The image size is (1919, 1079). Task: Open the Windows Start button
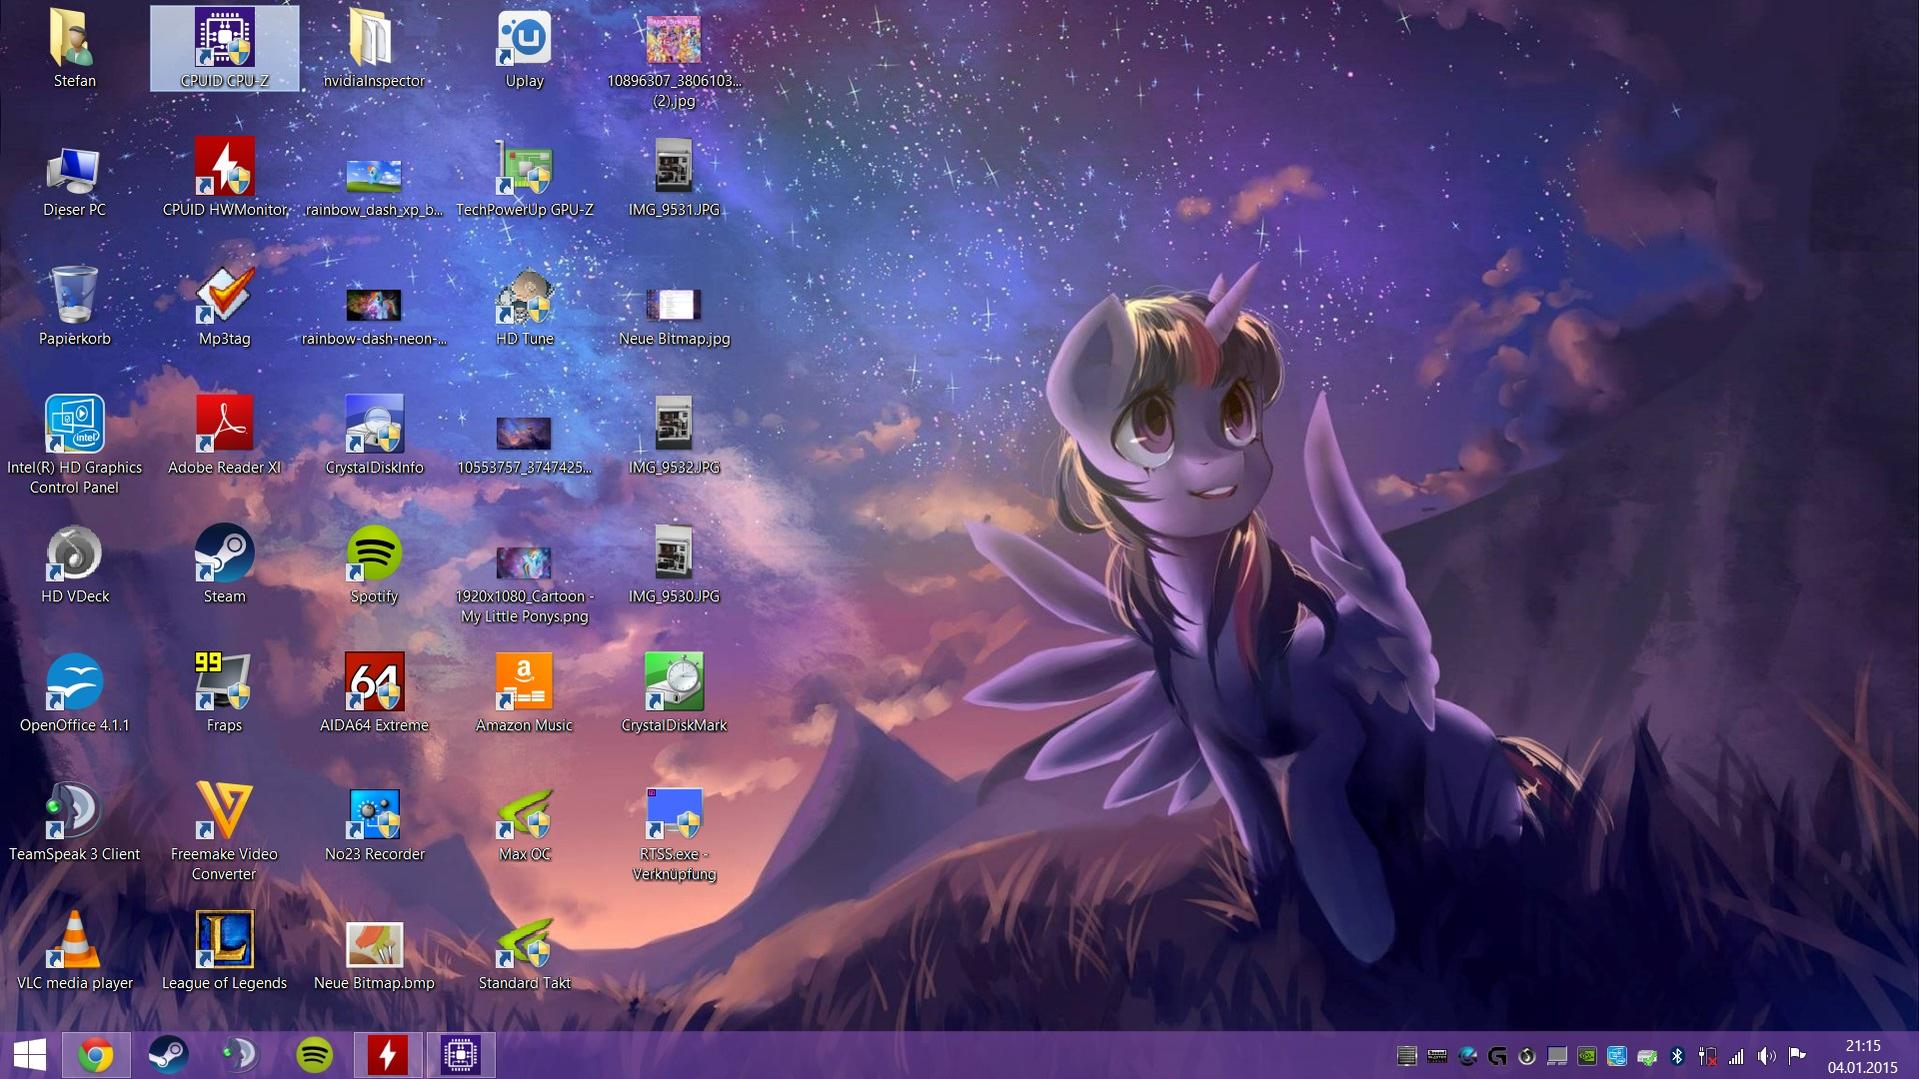point(30,1055)
